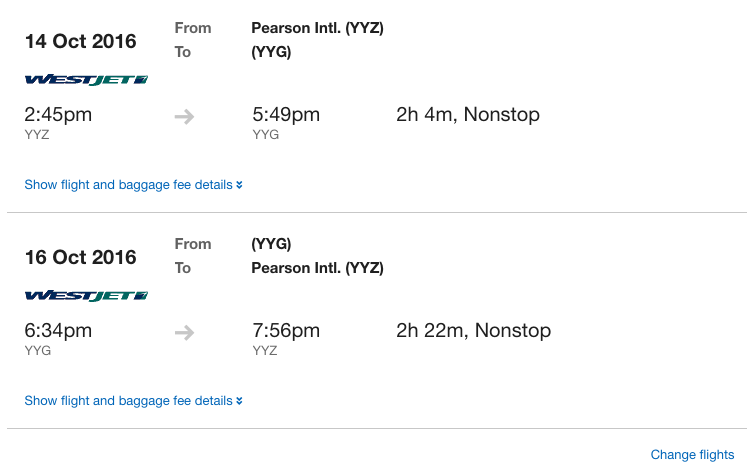Click the arrow between 2:45pm and 5:49pm

(184, 117)
